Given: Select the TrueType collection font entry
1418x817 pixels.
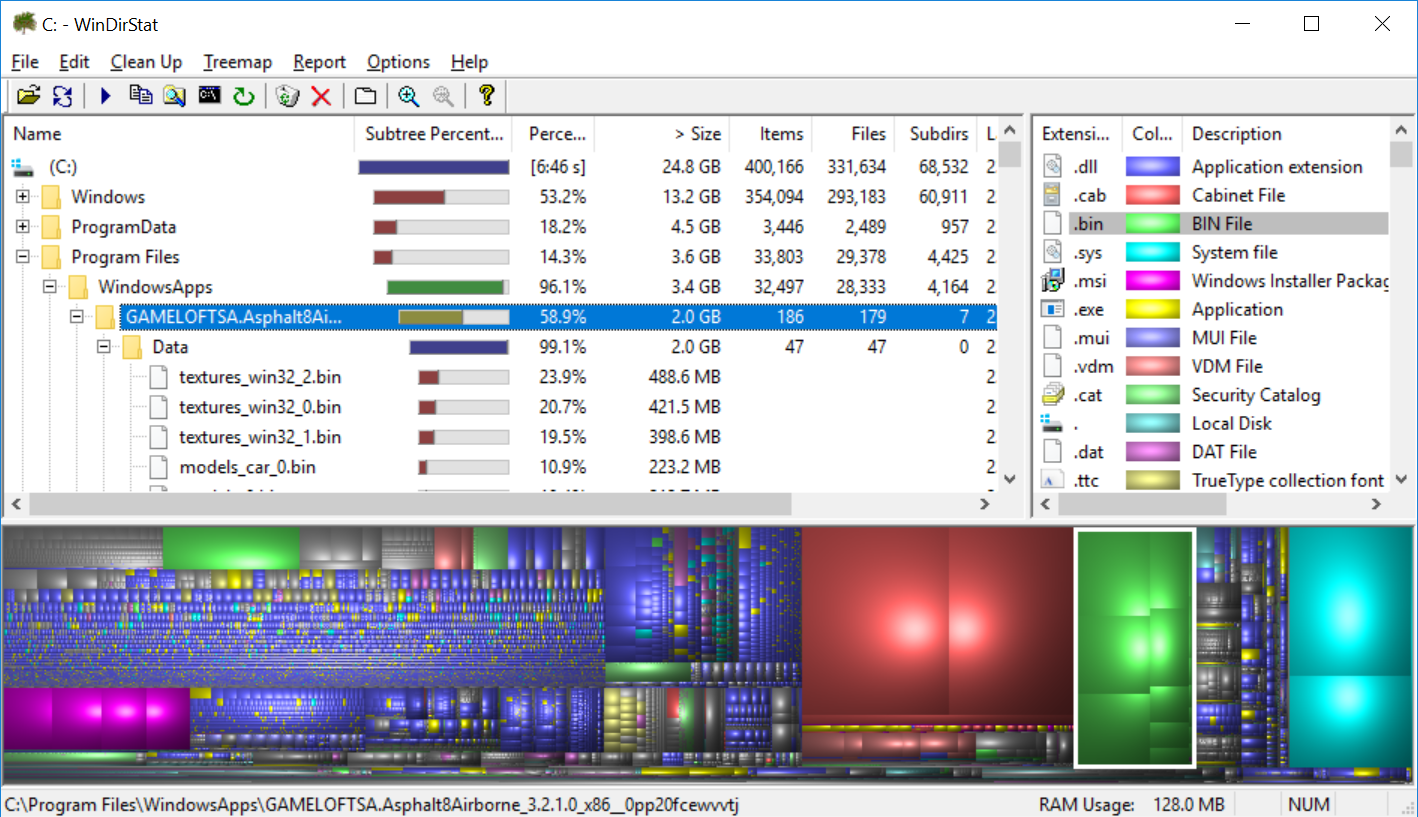Looking at the screenshot, I should [x=1288, y=481].
